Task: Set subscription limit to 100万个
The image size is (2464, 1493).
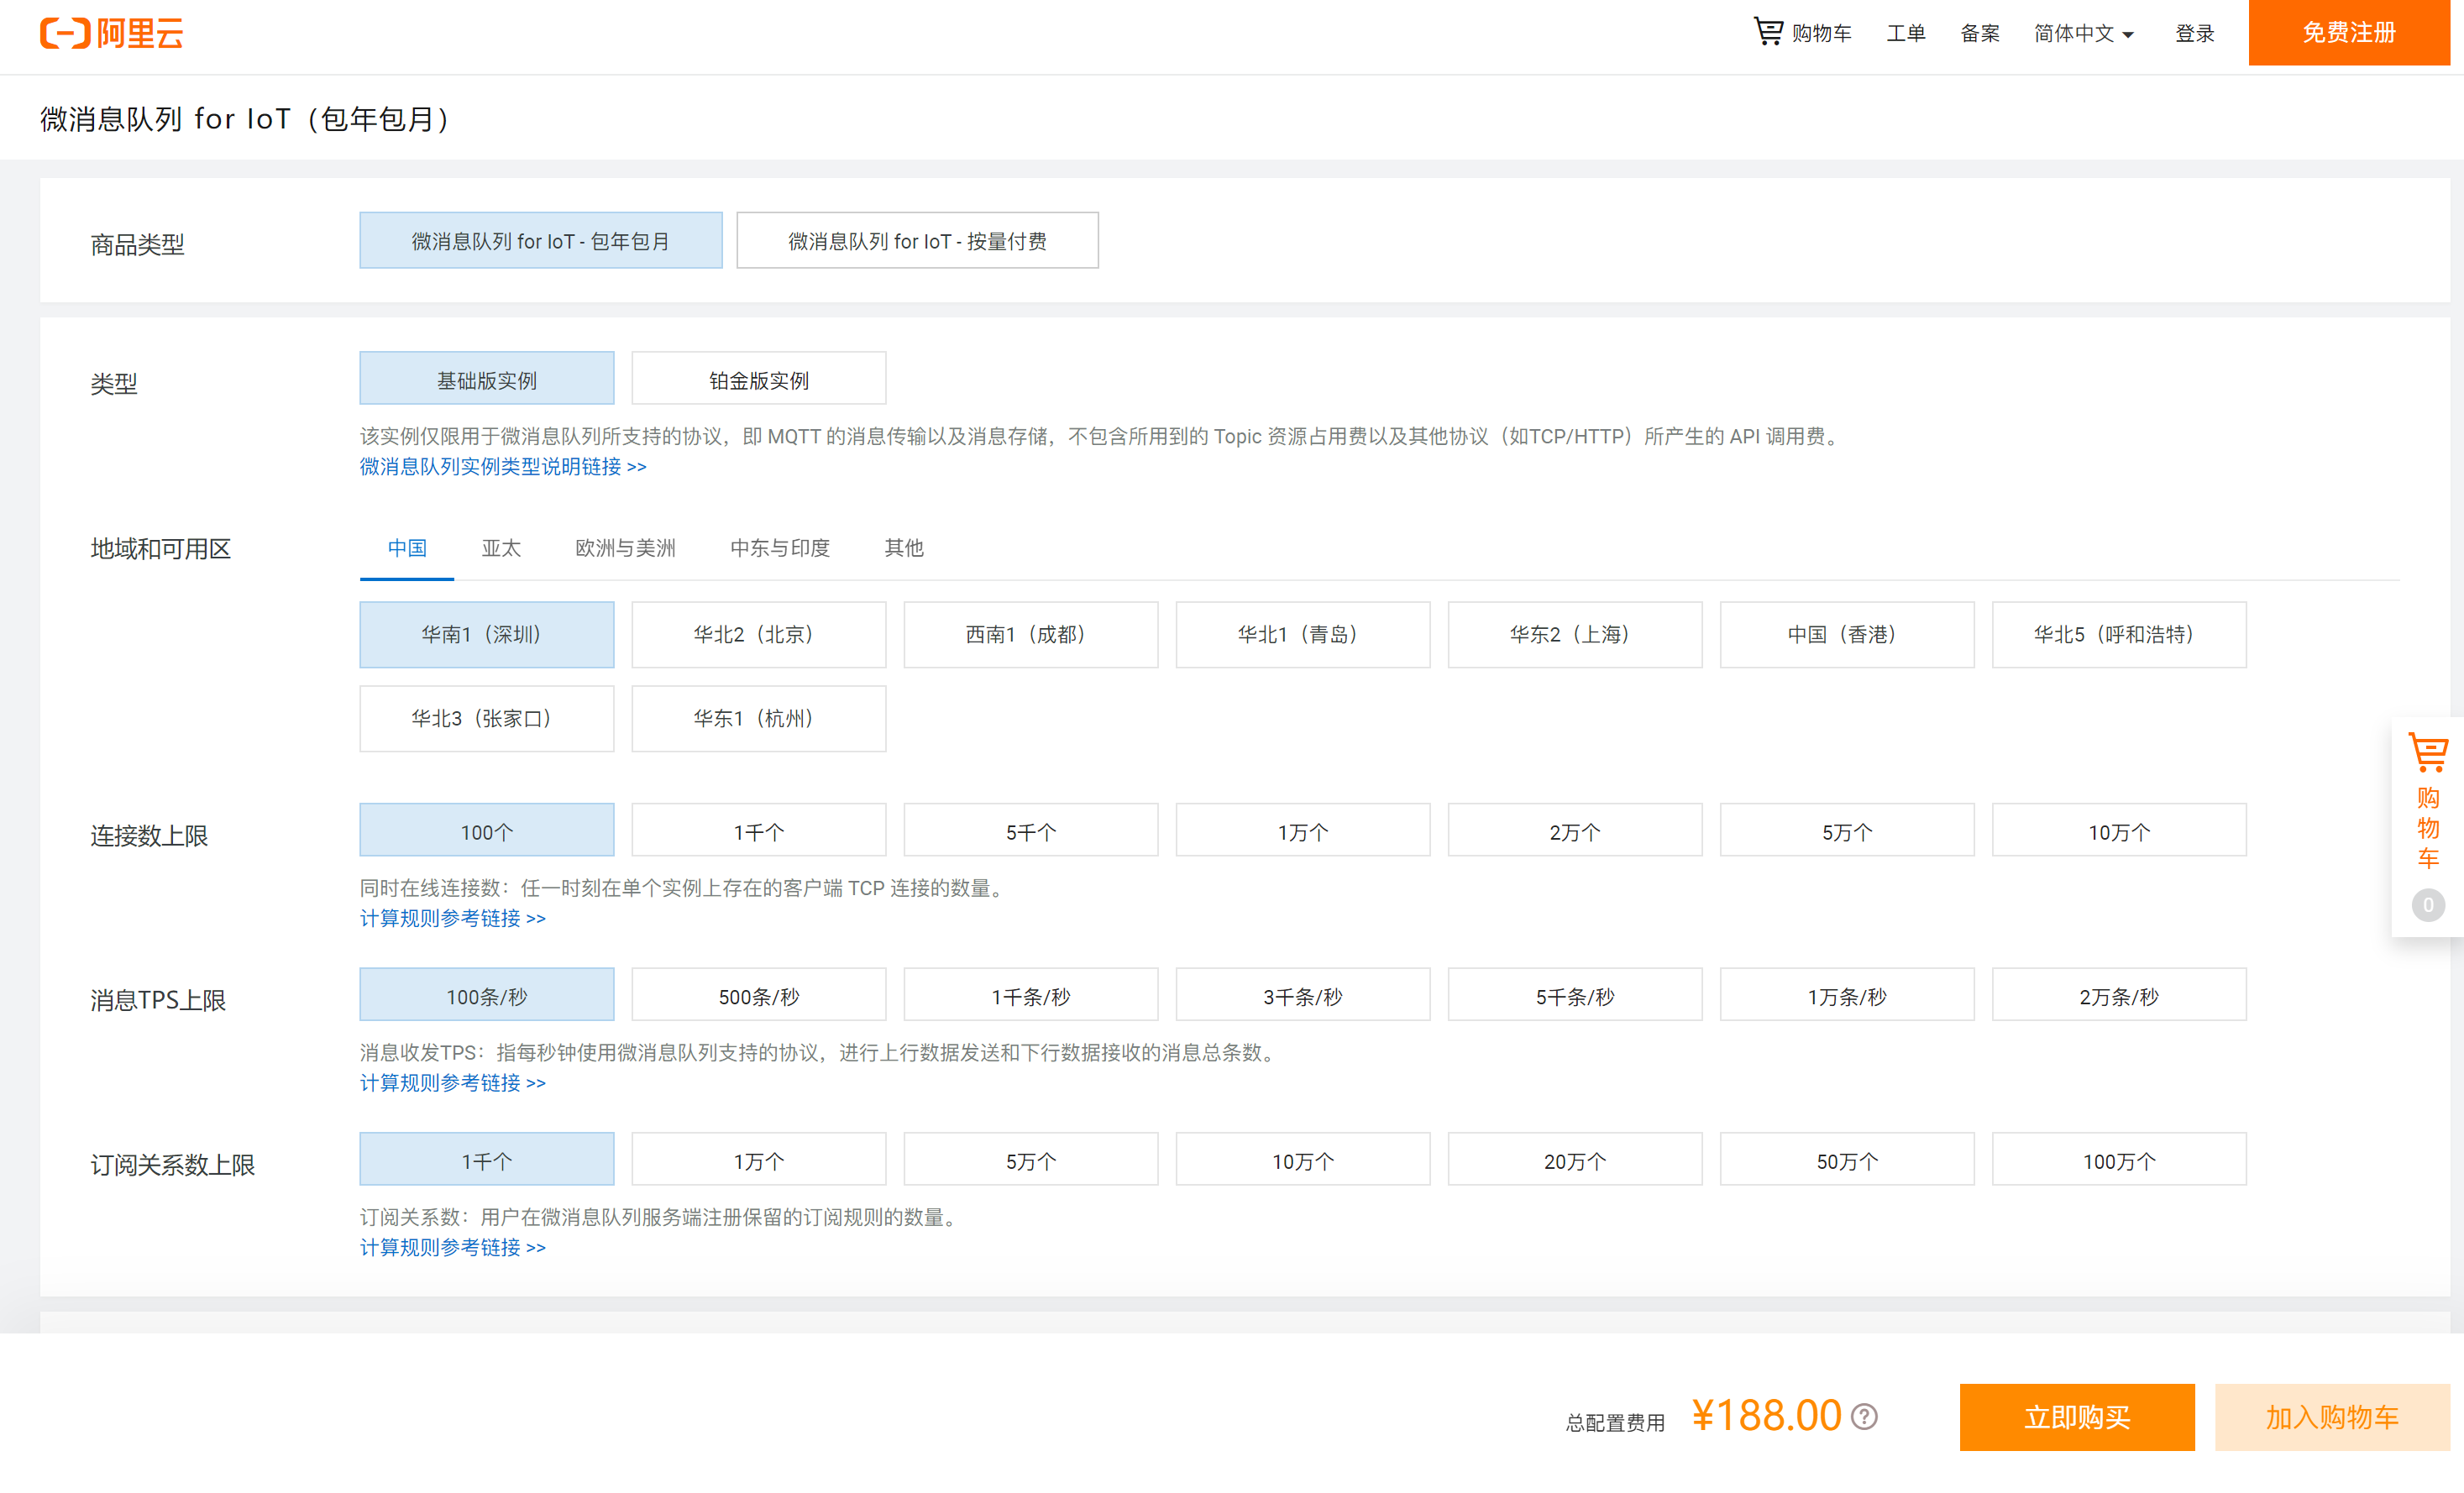Action: click(x=2118, y=1160)
